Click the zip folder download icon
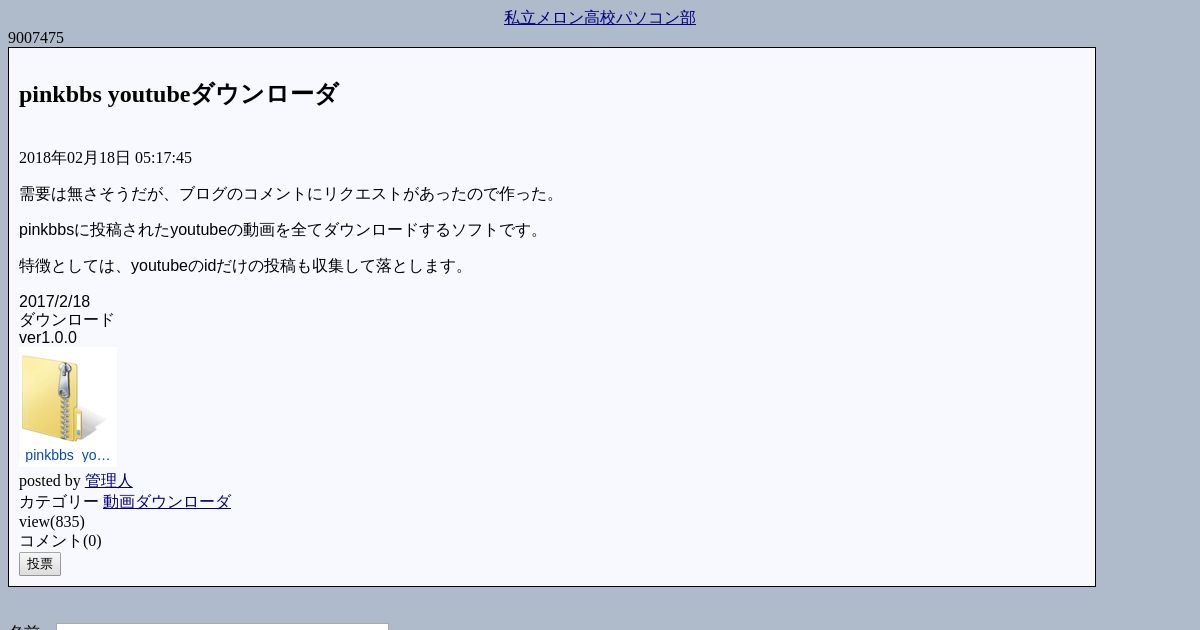Viewport: 1200px width, 630px height. [x=64, y=397]
